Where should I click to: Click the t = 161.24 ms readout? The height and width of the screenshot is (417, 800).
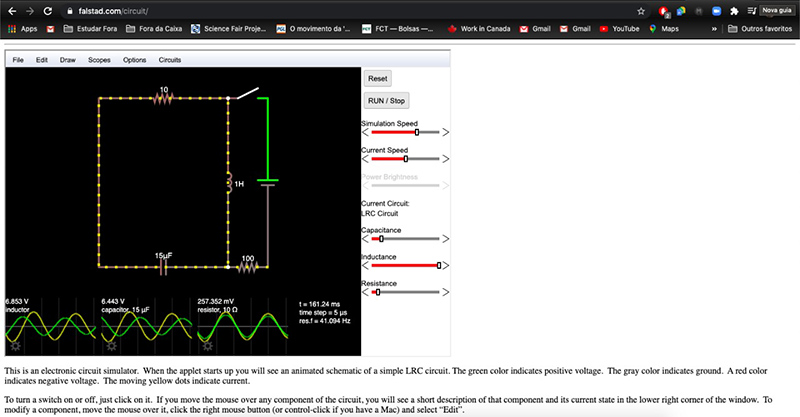319,304
